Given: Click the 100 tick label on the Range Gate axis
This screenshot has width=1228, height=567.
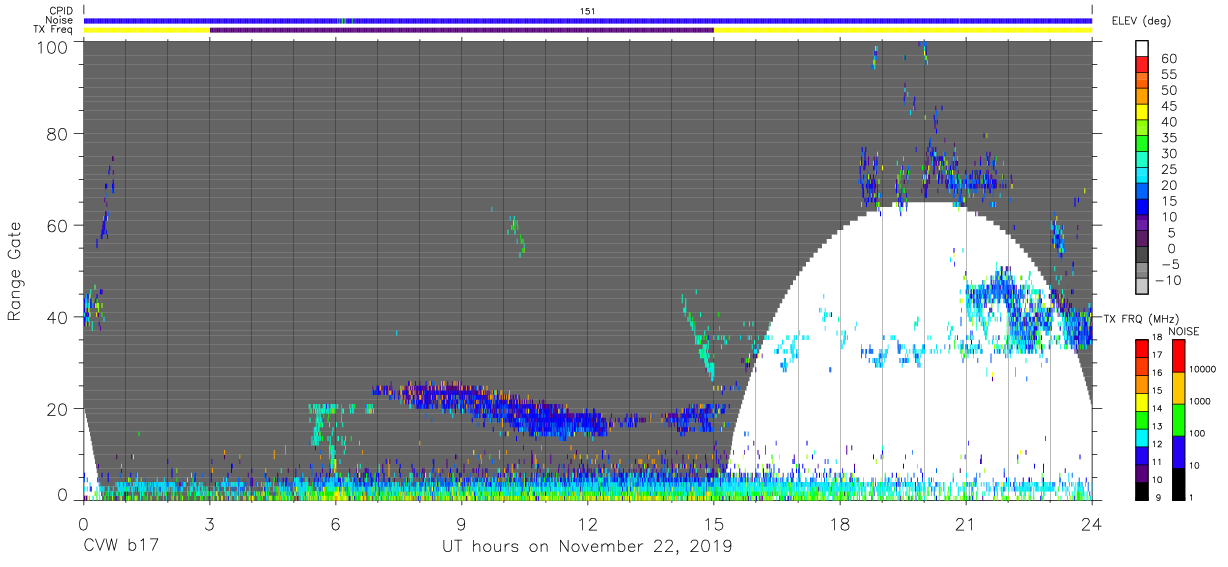Looking at the screenshot, I should (x=54, y=47).
